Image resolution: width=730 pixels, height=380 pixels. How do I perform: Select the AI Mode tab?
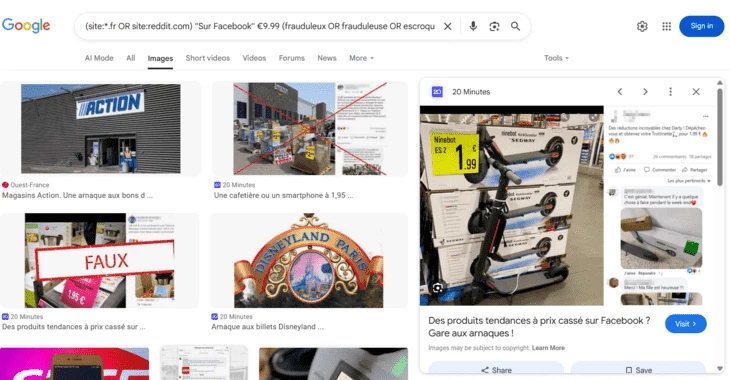point(99,58)
